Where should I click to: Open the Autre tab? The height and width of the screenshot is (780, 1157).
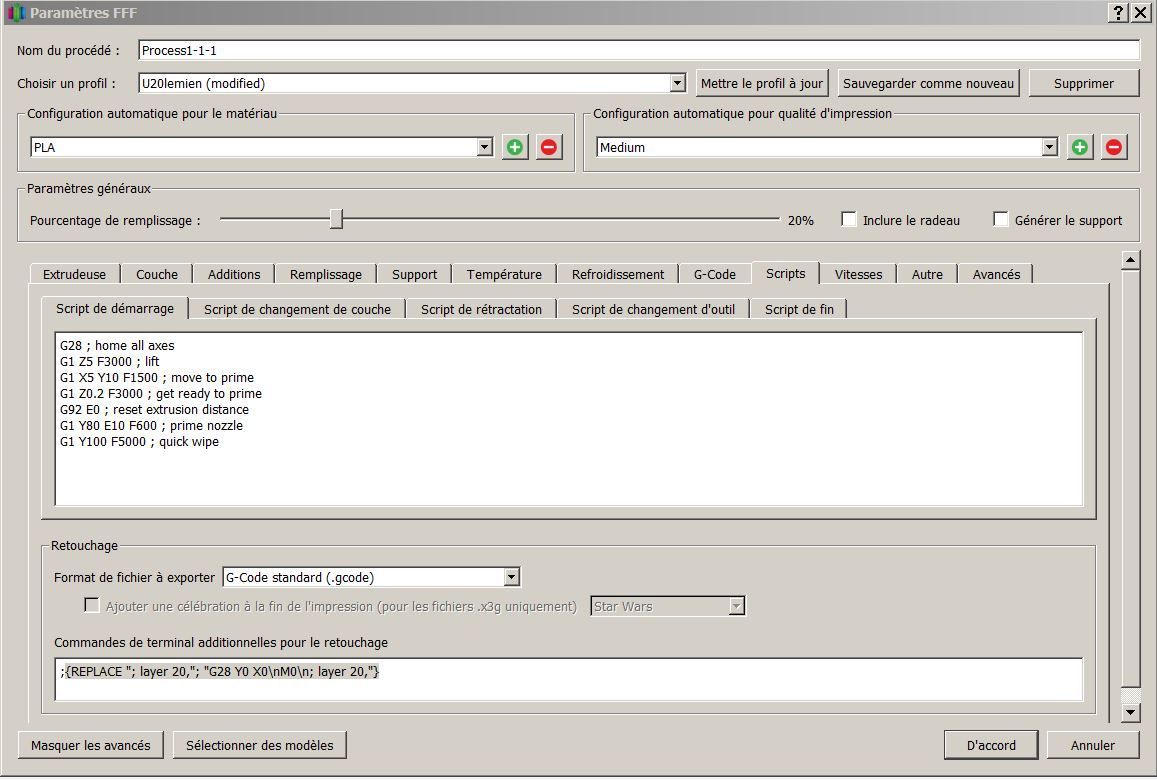(927, 275)
